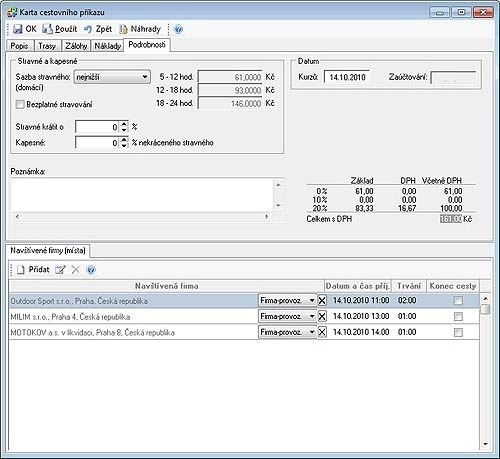Tick Konec cesty for MOTOKOV row
The image size is (500, 459).
(458, 332)
